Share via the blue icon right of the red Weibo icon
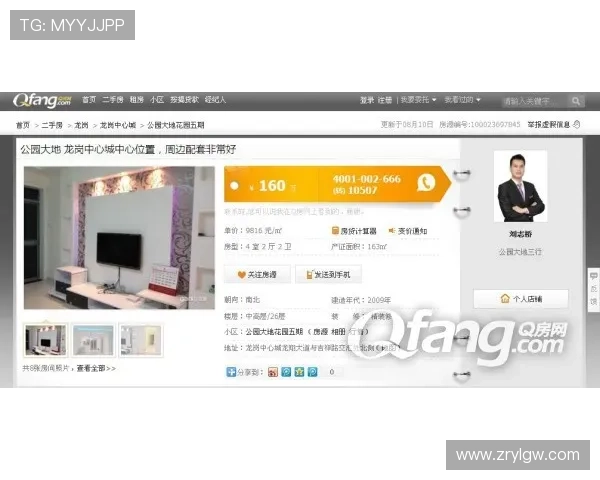The height and width of the screenshot is (480, 600). pyautogui.click(x=286, y=372)
